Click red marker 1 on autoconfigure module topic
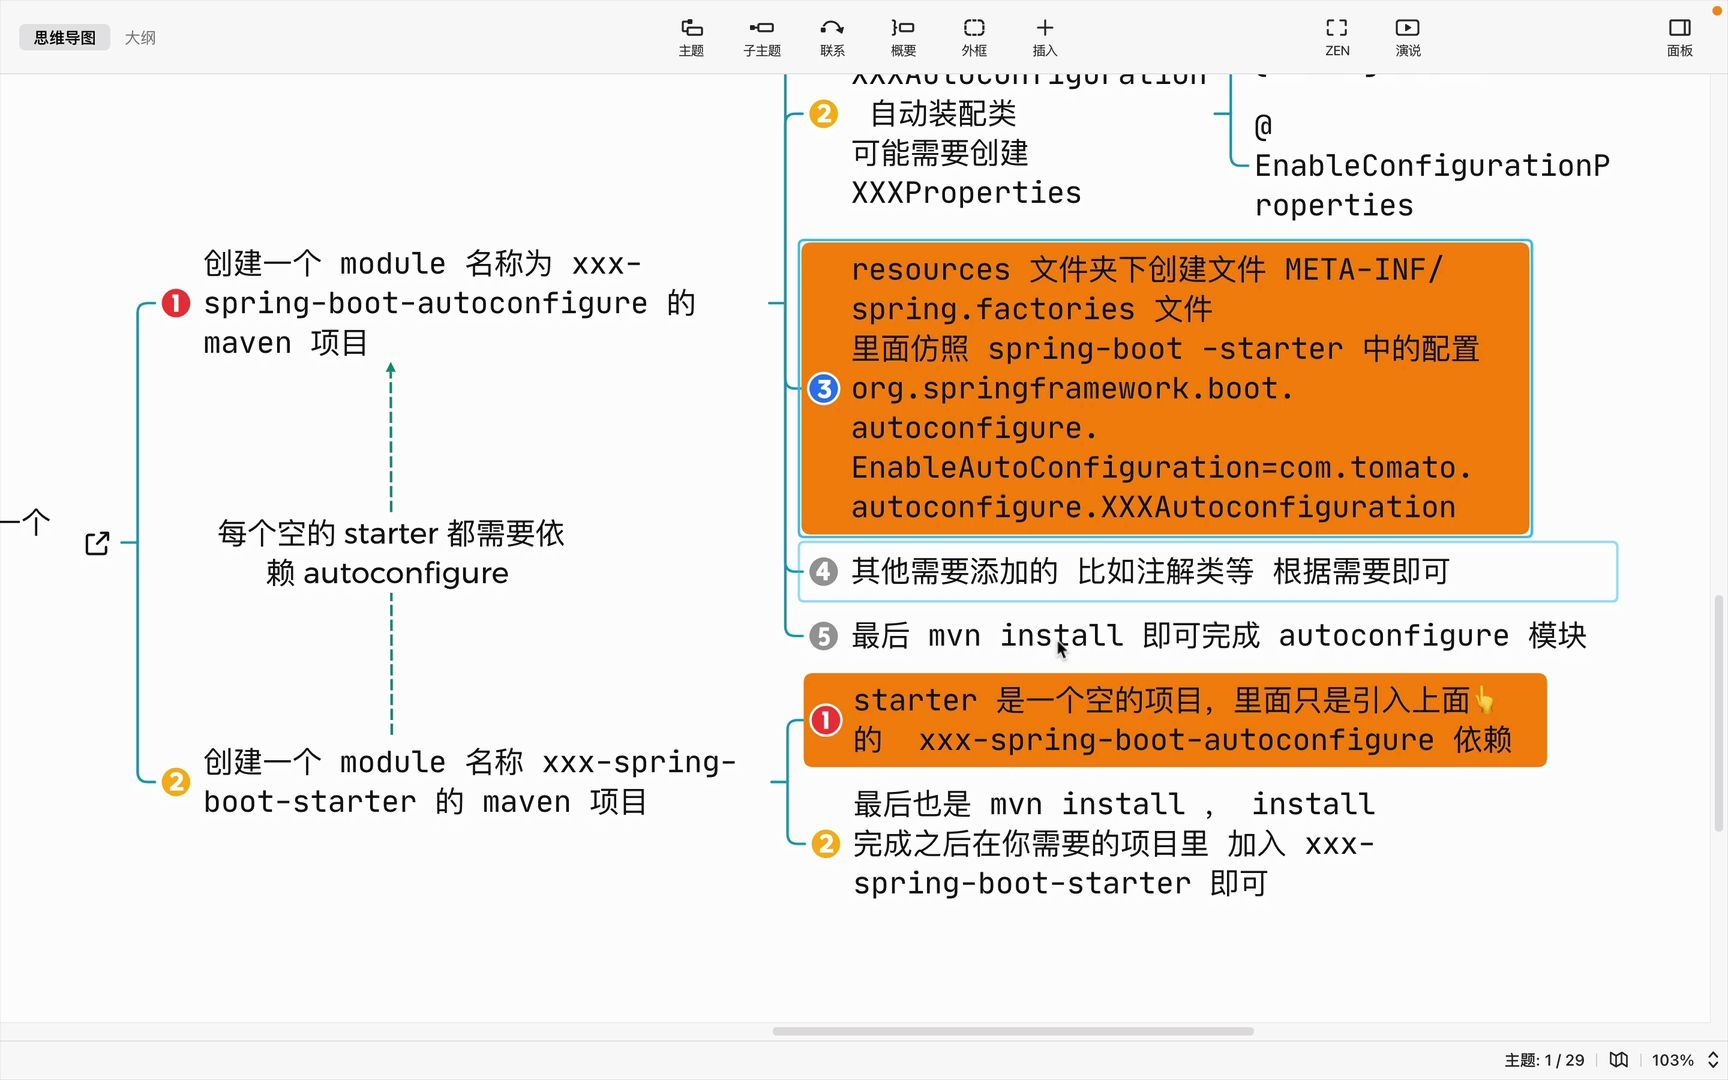The height and width of the screenshot is (1080, 1728). [x=176, y=303]
